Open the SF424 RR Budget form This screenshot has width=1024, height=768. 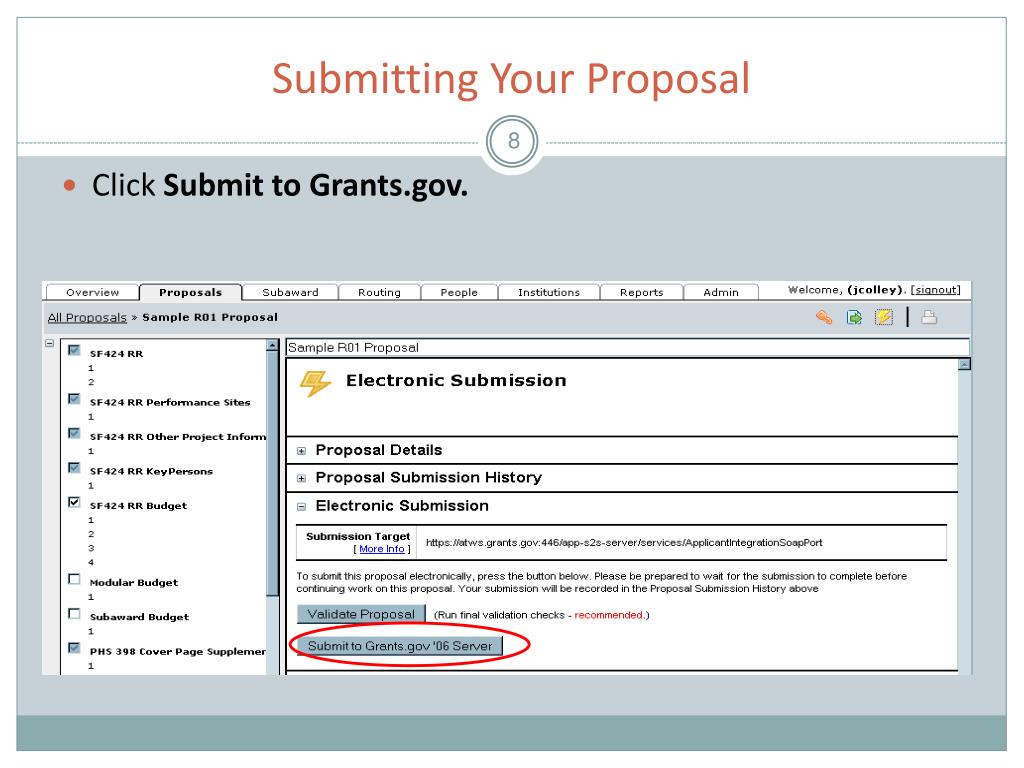[x=138, y=506]
